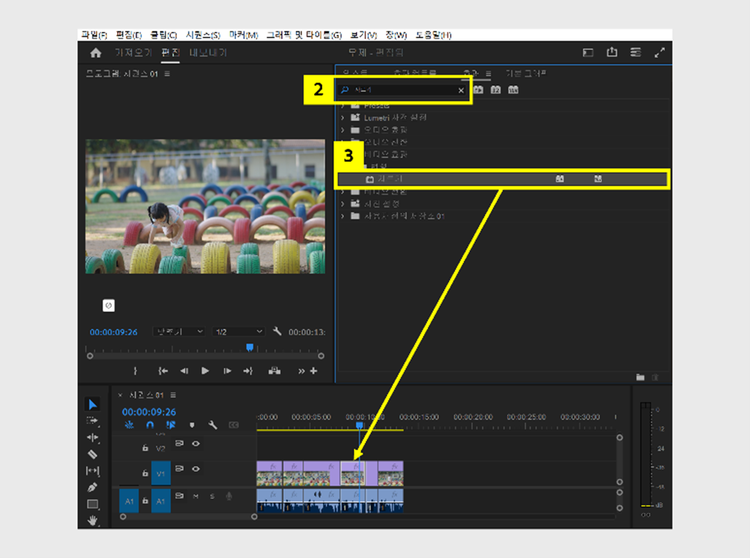Toggle lock on audio track A1
The height and width of the screenshot is (558, 750).
click(145, 501)
